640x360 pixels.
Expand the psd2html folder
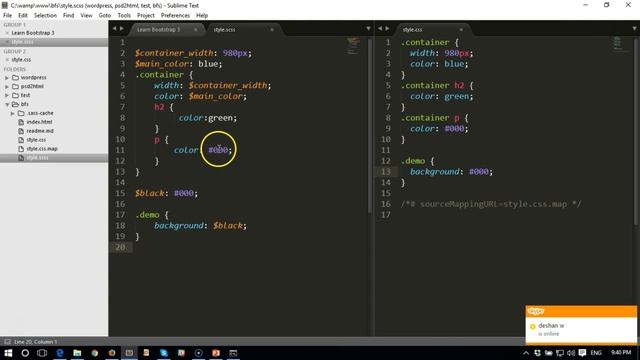7,87
